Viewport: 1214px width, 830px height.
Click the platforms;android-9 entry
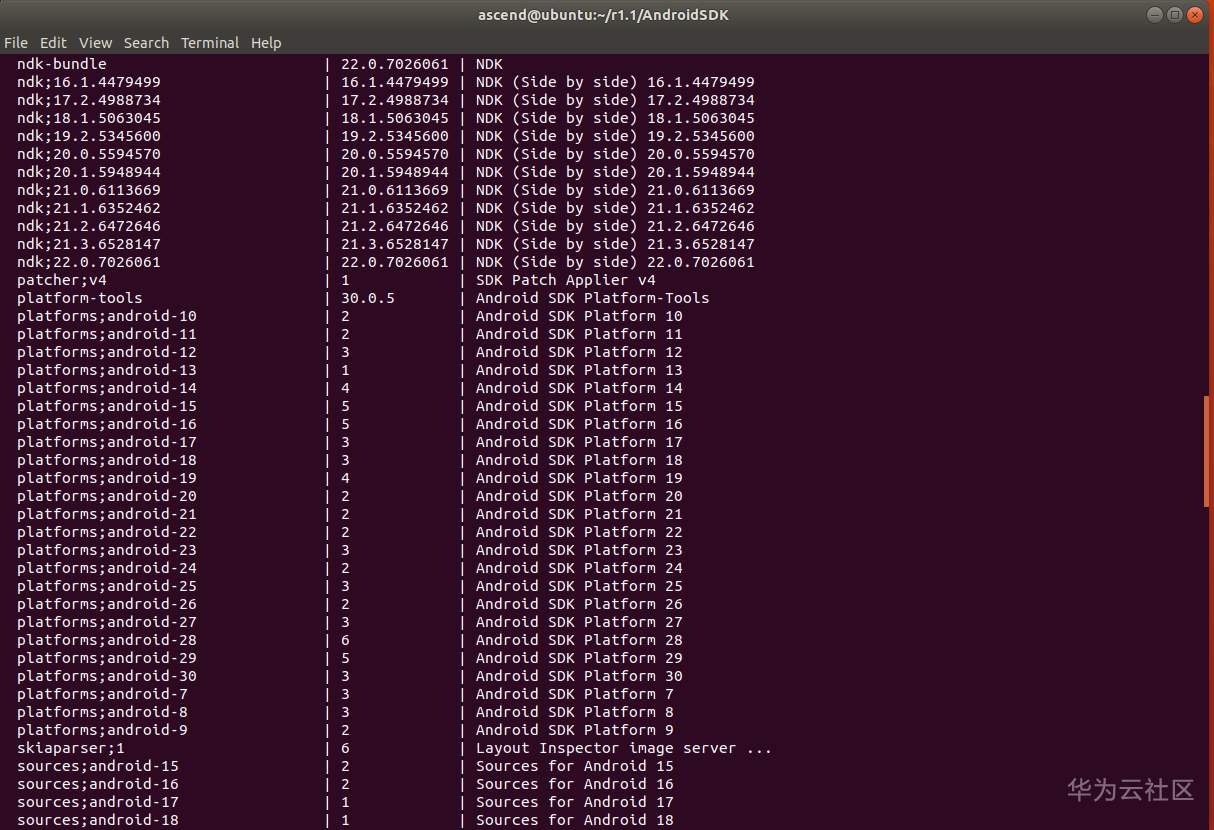pyautogui.click(x=102, y=730)
